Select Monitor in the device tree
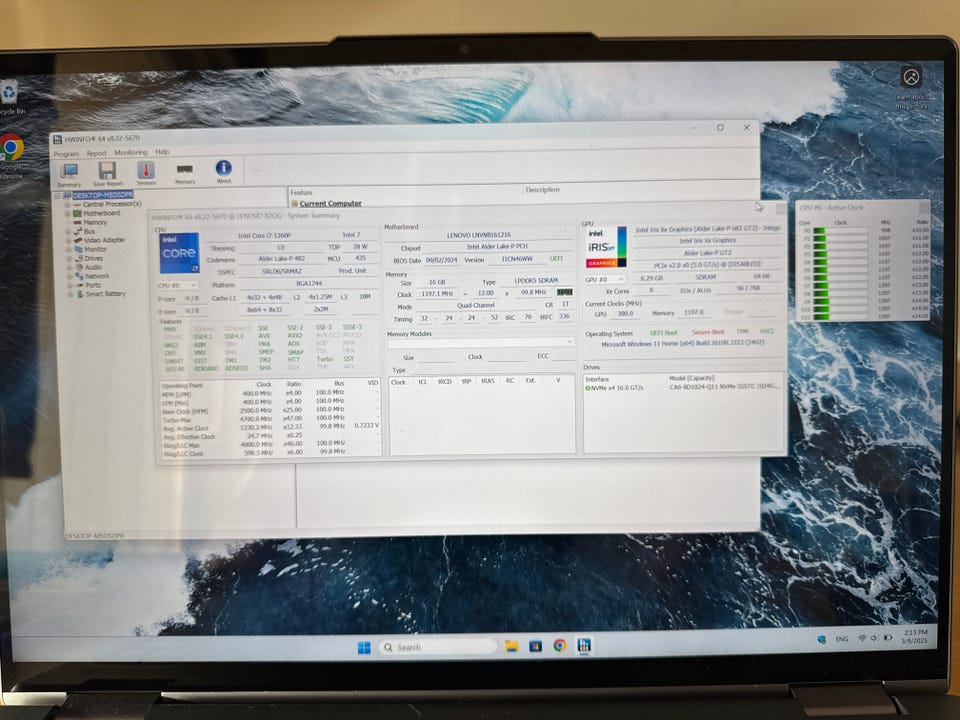The image size is (960, 720). pyautogui.click(x=95, y=249)
